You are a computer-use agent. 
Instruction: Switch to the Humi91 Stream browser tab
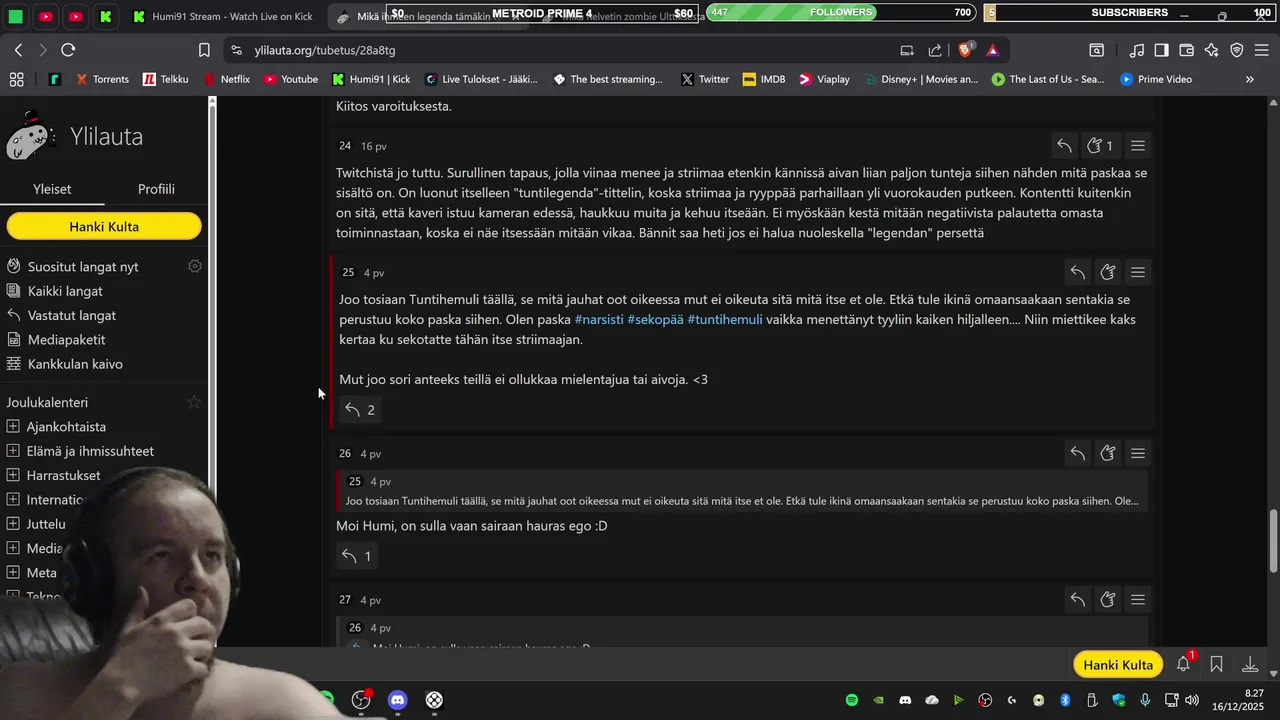(x=221, y=16)
